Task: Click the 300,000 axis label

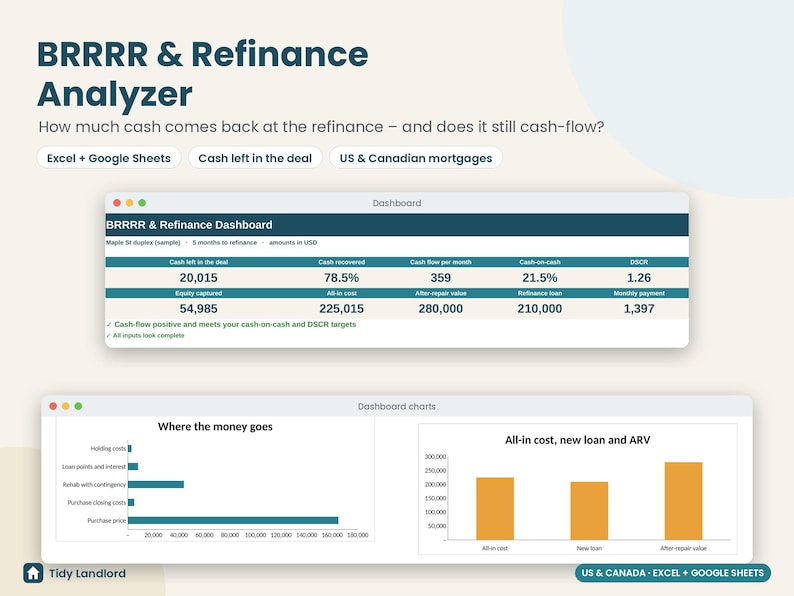Action: pyautogui.click(x=435, y=457)
